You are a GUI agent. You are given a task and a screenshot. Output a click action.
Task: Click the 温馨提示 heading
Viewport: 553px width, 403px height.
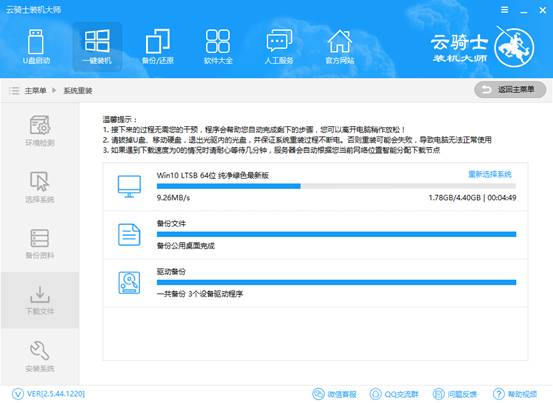[120, 119]
